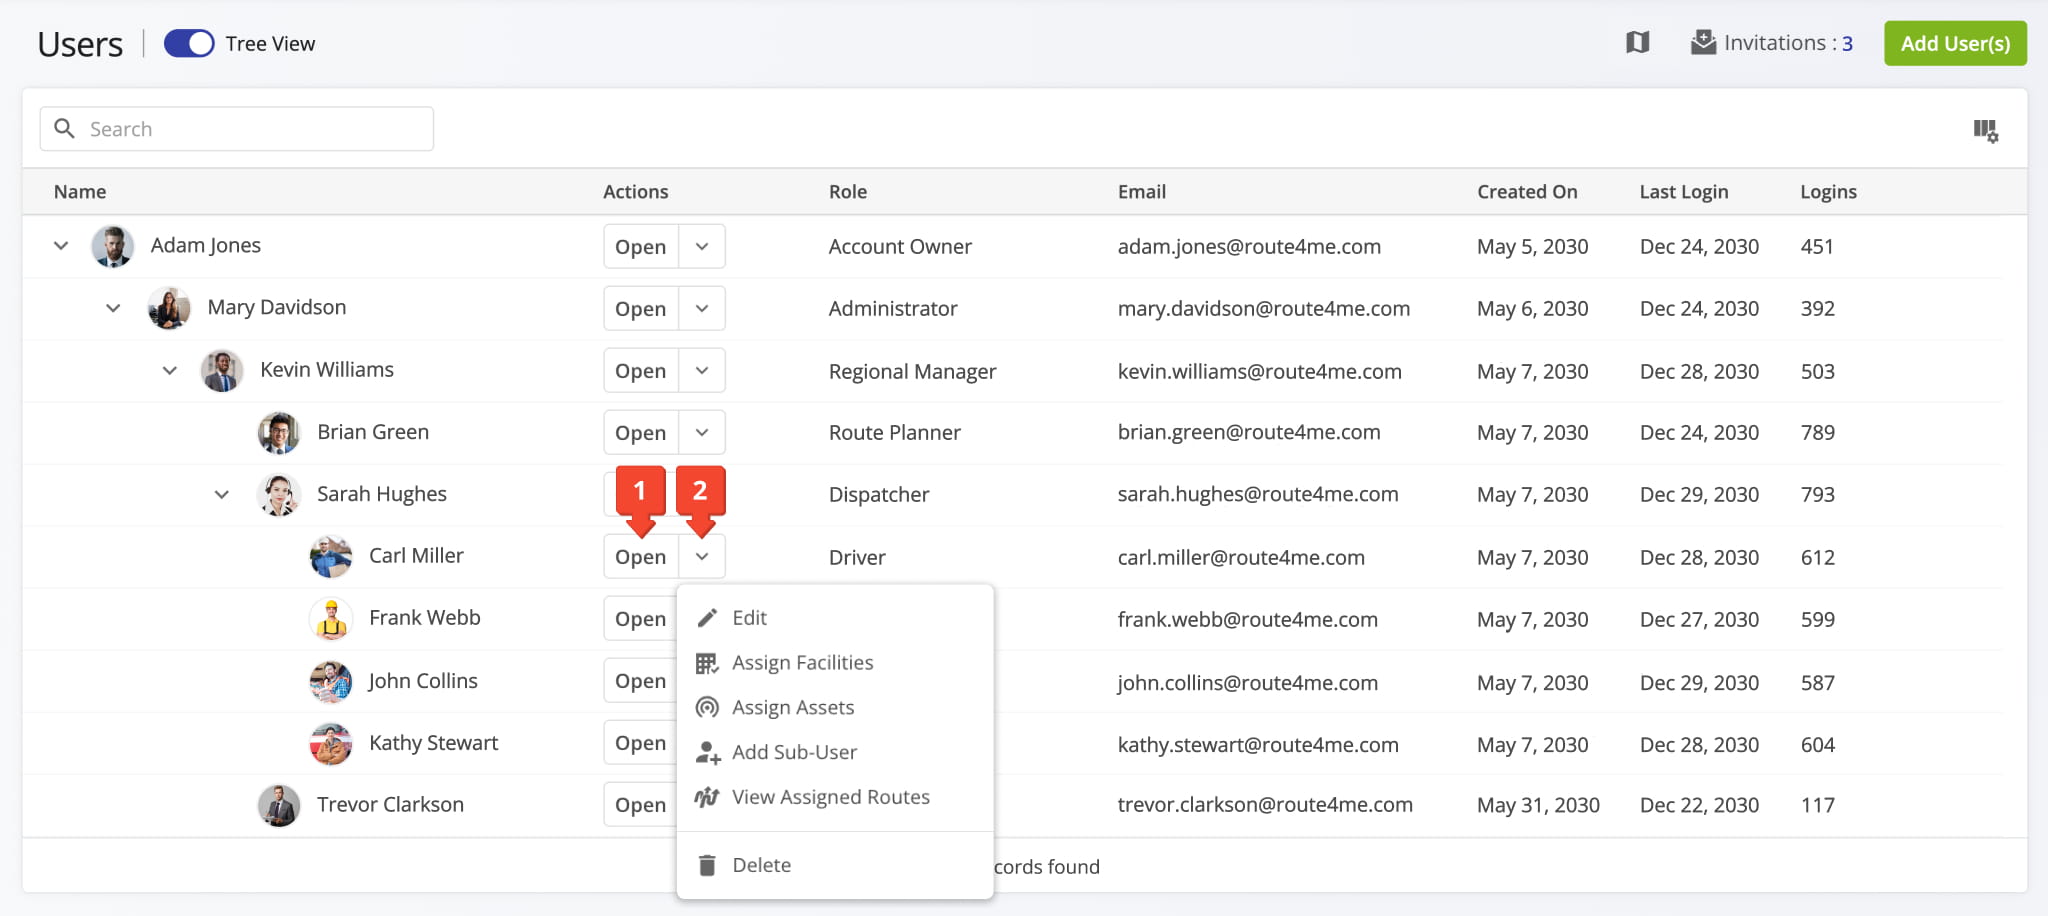Screen dimensions: 2048x916
Task: Click the Sarah Hughes name
Action: (x=382, y=494)
